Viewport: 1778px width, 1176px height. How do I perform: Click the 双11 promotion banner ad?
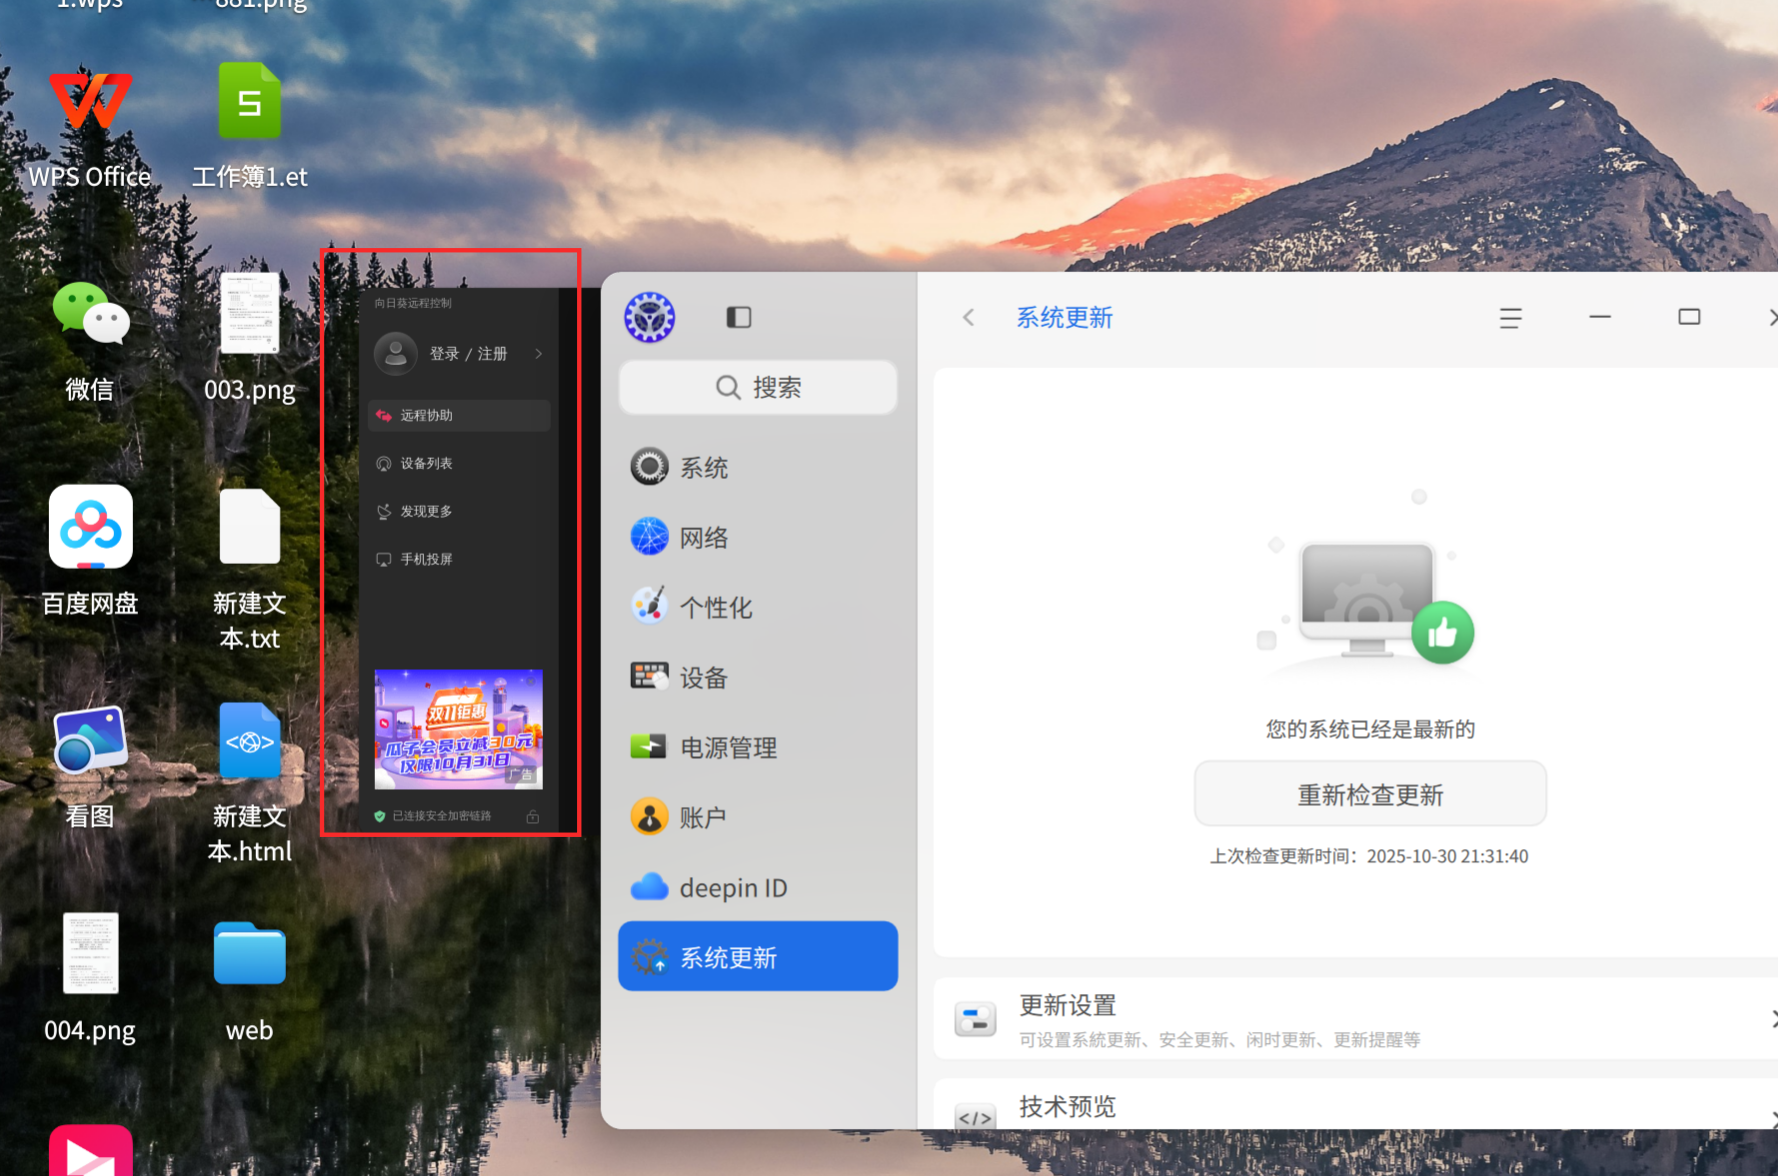click(x=459, y=729)
